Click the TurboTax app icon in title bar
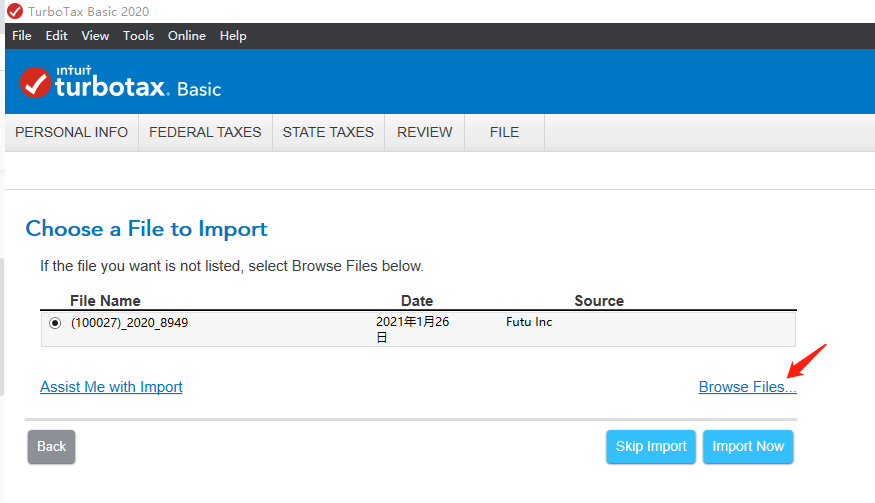 14,11
